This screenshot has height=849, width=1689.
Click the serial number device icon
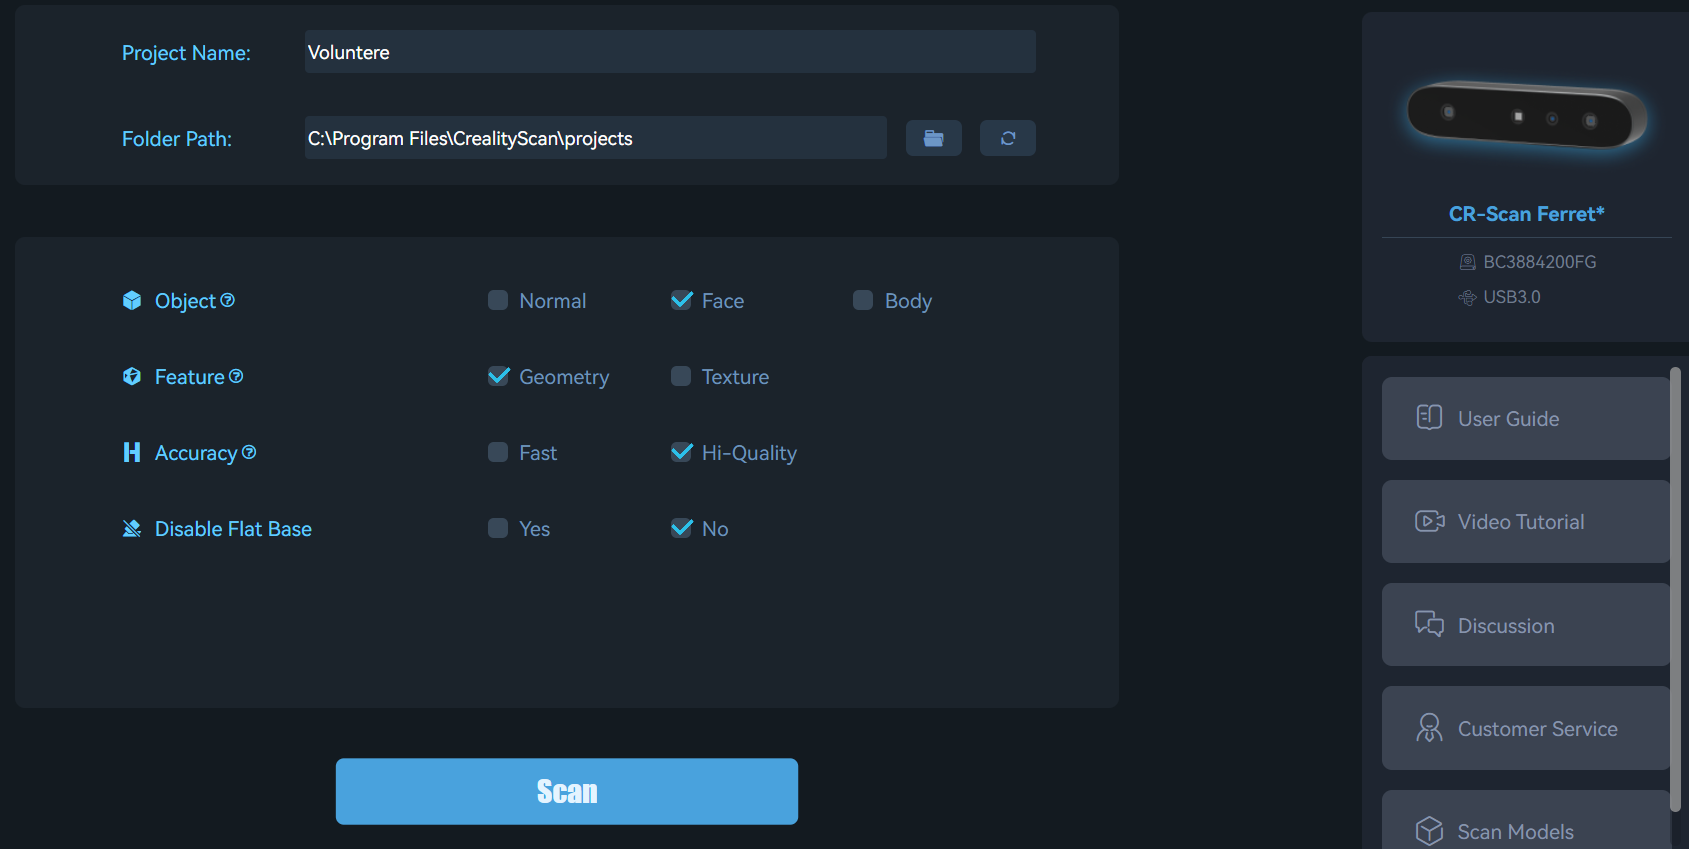pyautogui.click(x=1467, y=262)
